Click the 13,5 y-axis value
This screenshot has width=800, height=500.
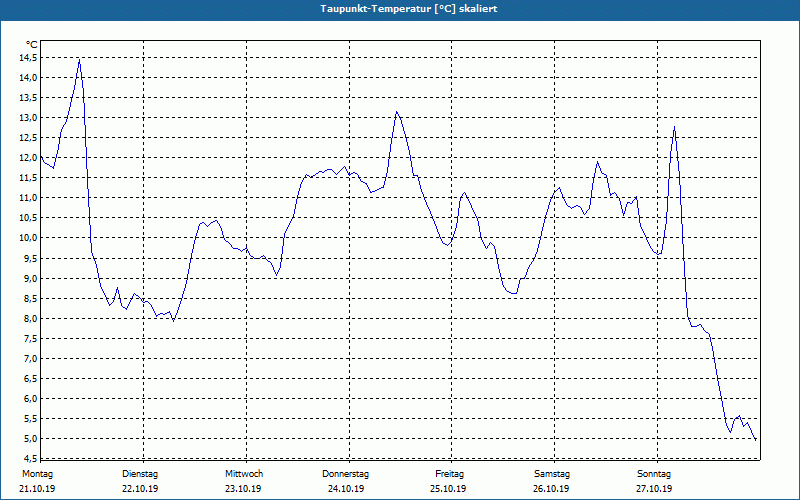click(29, 97)
